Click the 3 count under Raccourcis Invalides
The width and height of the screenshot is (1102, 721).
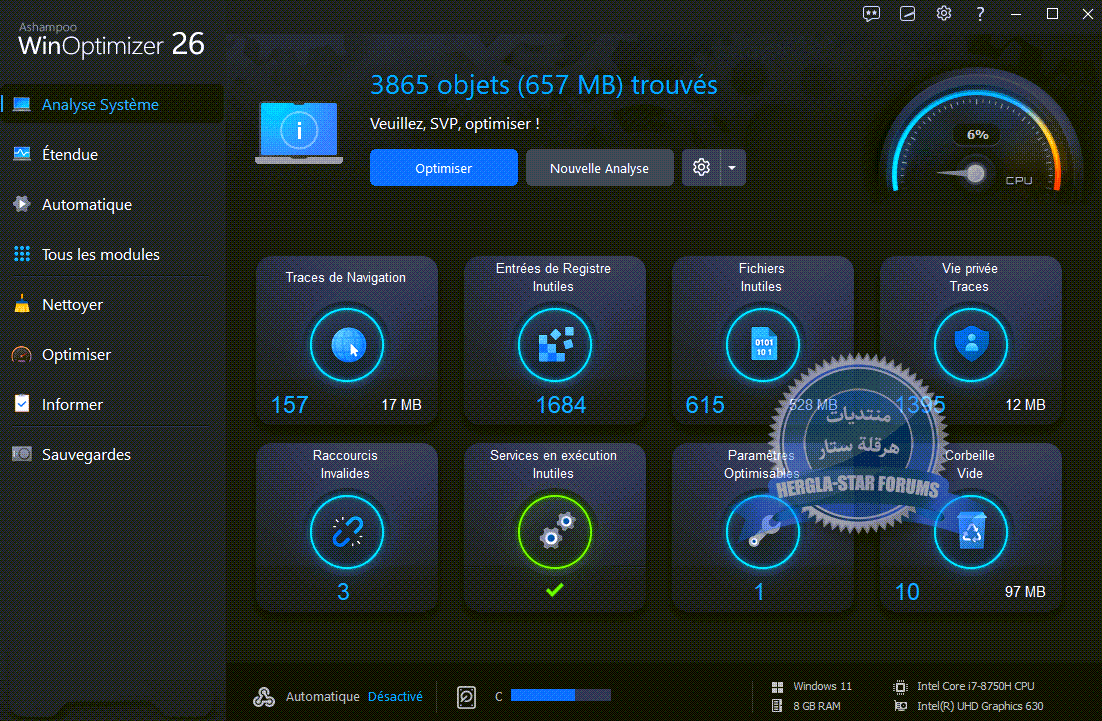pyautogui.click(x=343, y=592)
